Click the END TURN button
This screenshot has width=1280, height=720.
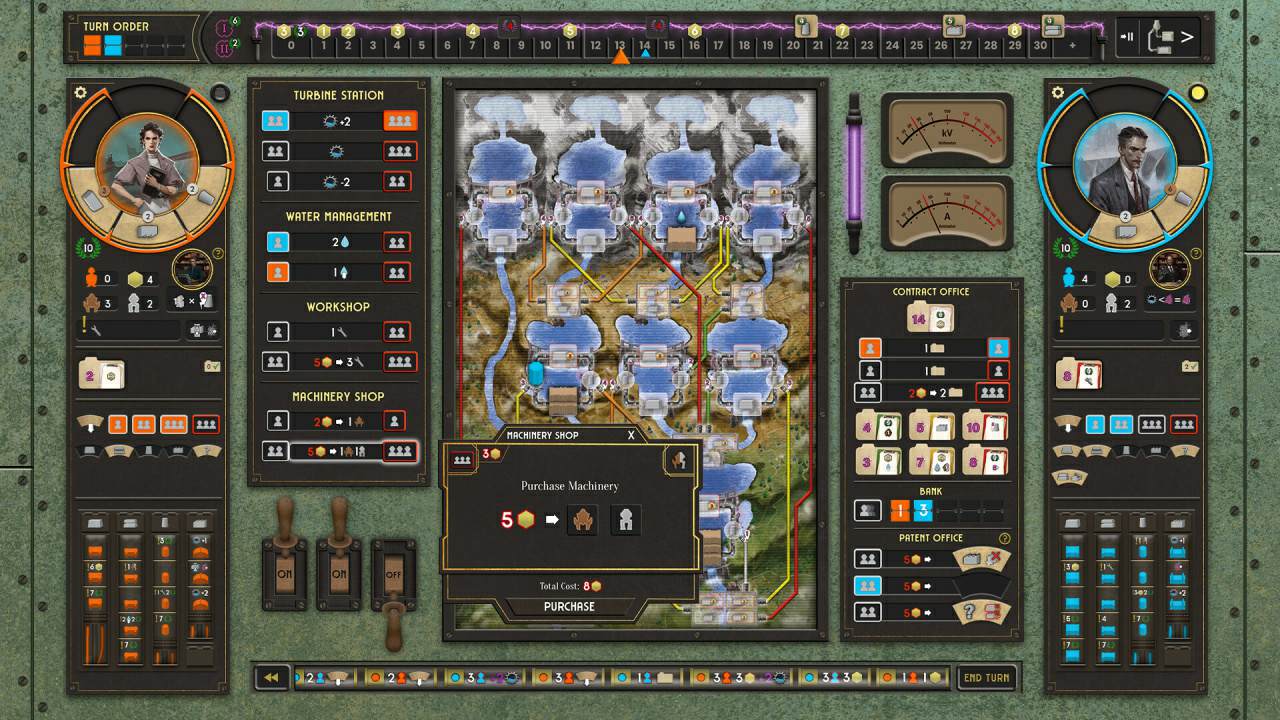pyautogui.click(x=985, y=678)
